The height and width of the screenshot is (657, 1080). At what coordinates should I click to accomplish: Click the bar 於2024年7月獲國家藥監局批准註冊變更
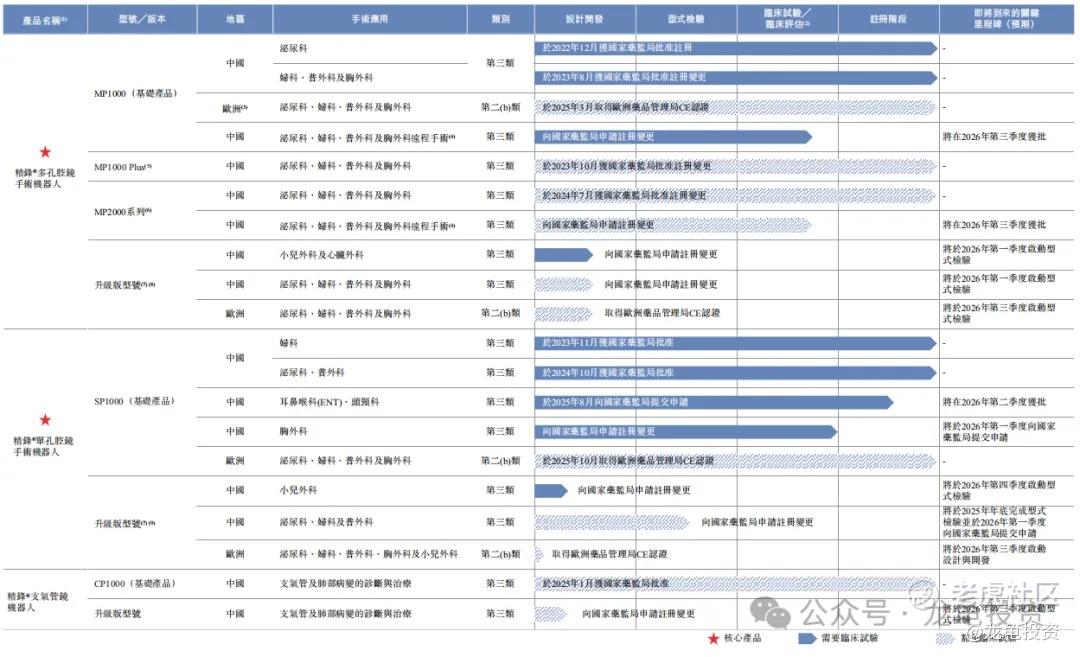(x=736, y=196)
